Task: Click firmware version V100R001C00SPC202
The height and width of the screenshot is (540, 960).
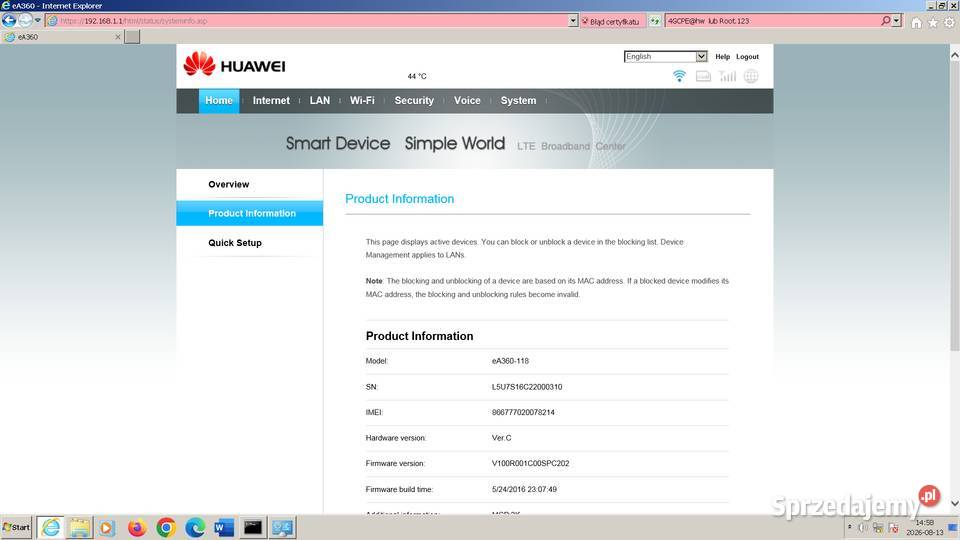Action: pyautogui.click(x=530, y=463)
